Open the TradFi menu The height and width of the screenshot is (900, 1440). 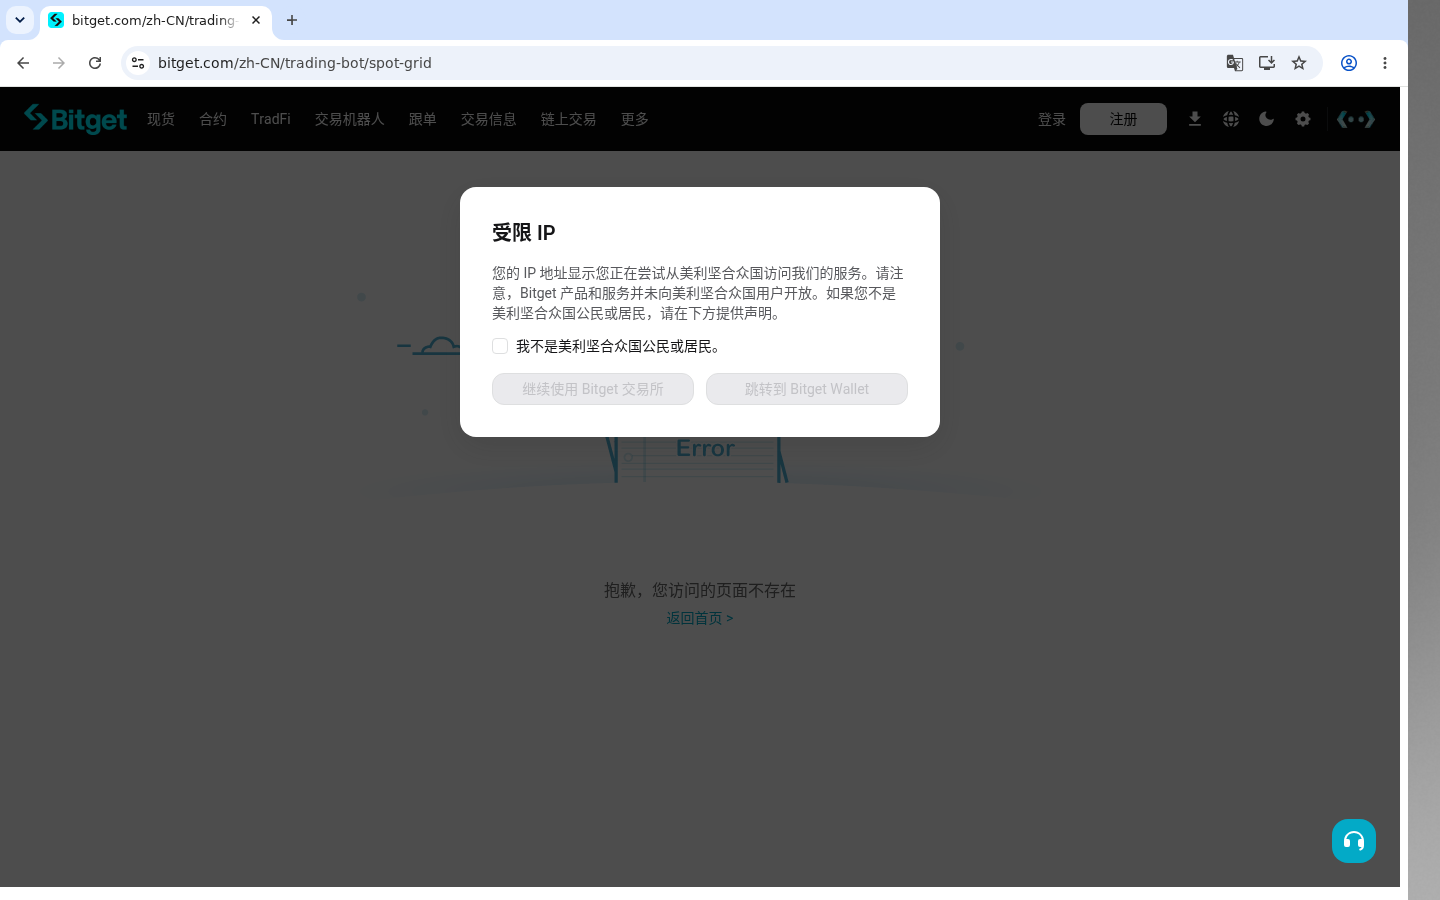271,119
